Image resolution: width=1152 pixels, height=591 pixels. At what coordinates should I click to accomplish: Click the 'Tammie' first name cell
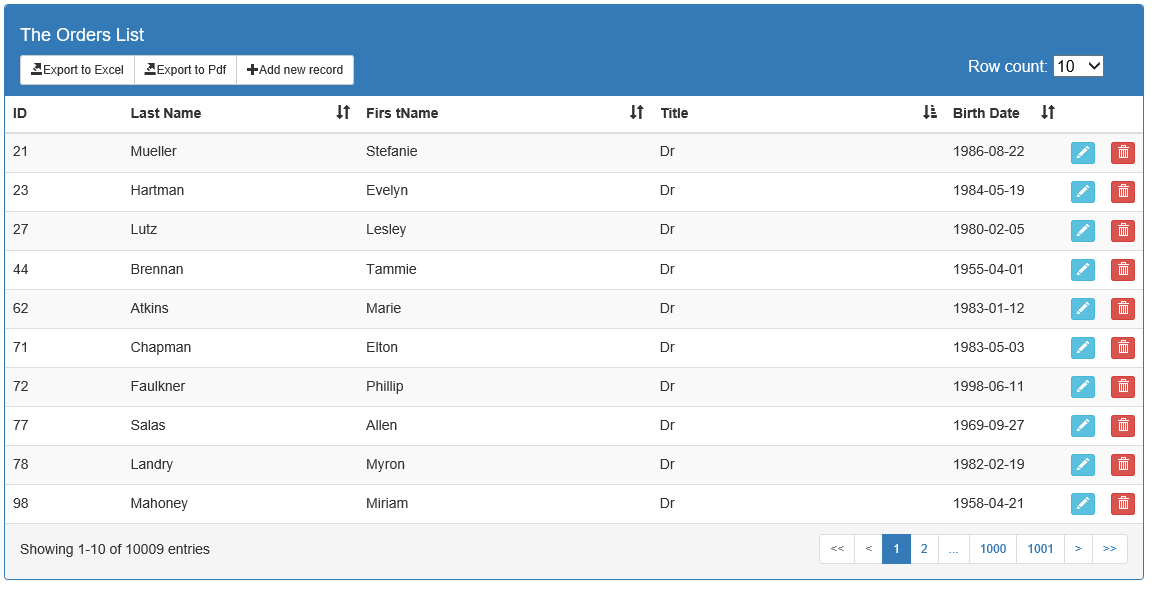391,269
